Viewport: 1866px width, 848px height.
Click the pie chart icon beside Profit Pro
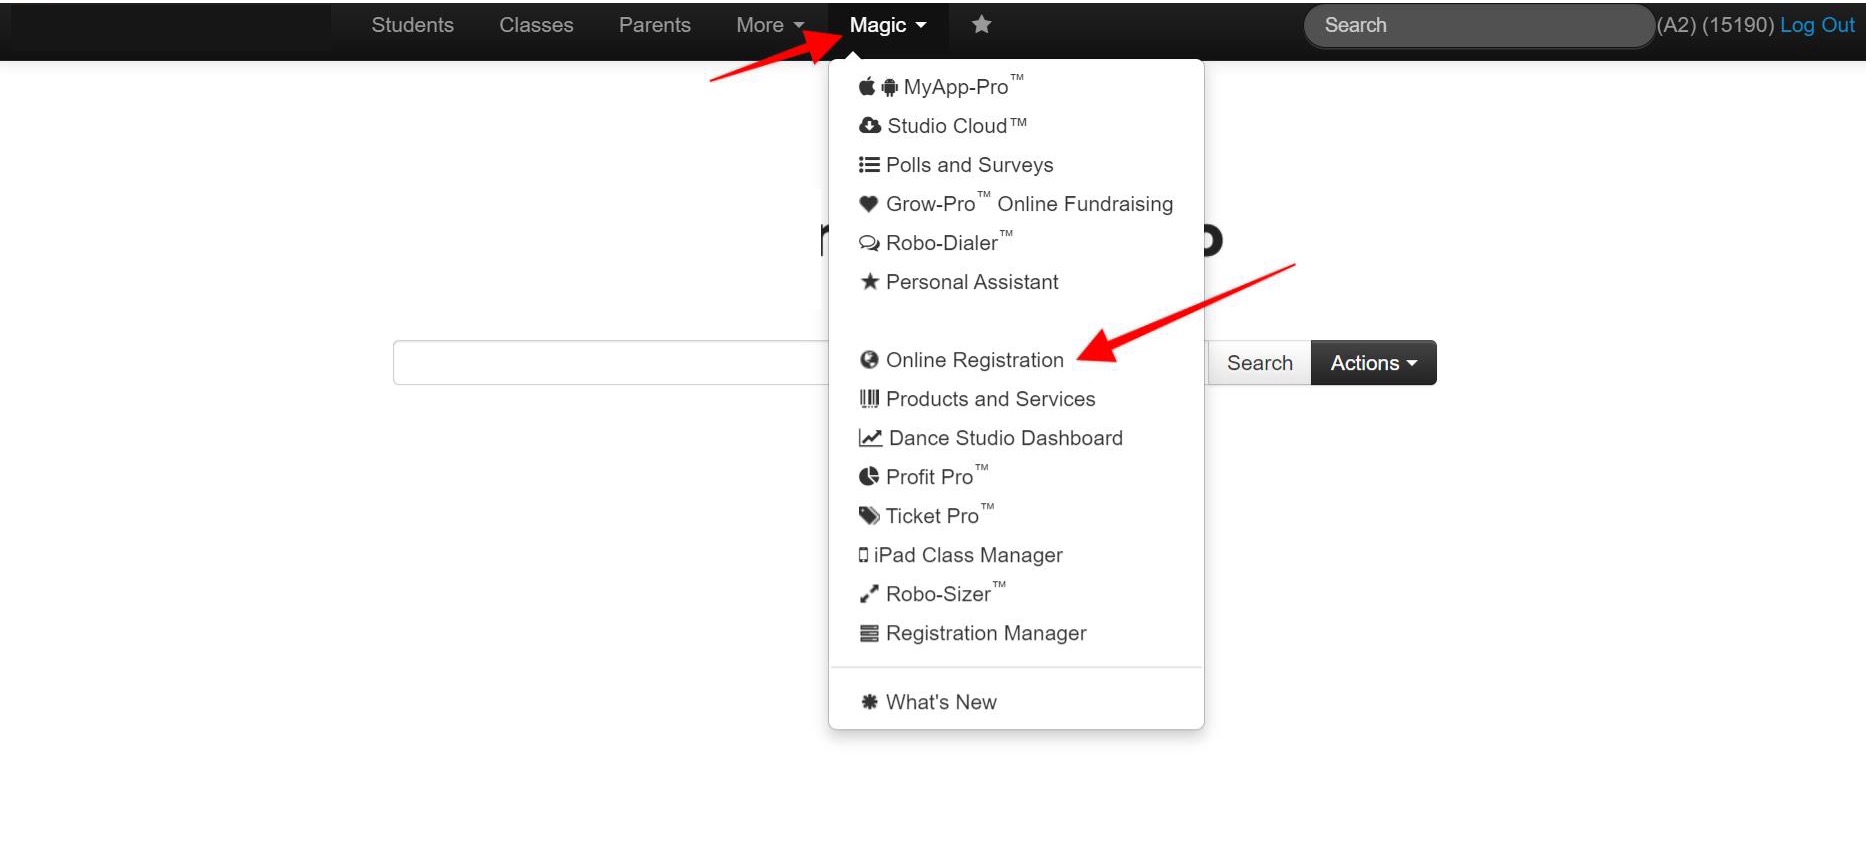click(869, 477)
